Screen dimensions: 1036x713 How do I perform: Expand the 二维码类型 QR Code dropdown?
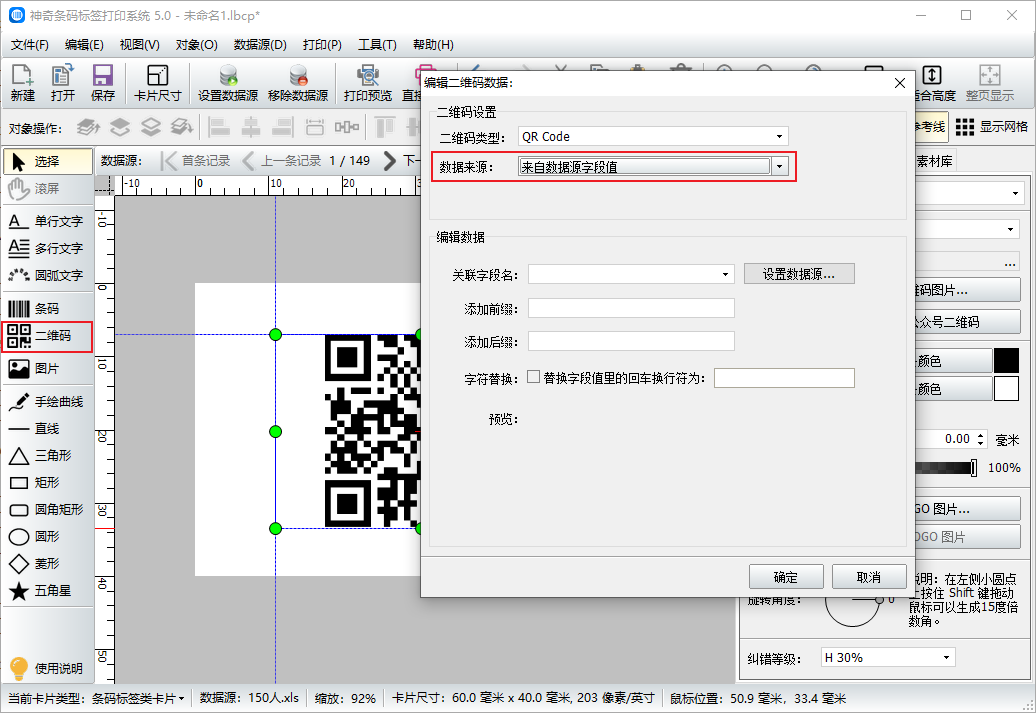780,137
